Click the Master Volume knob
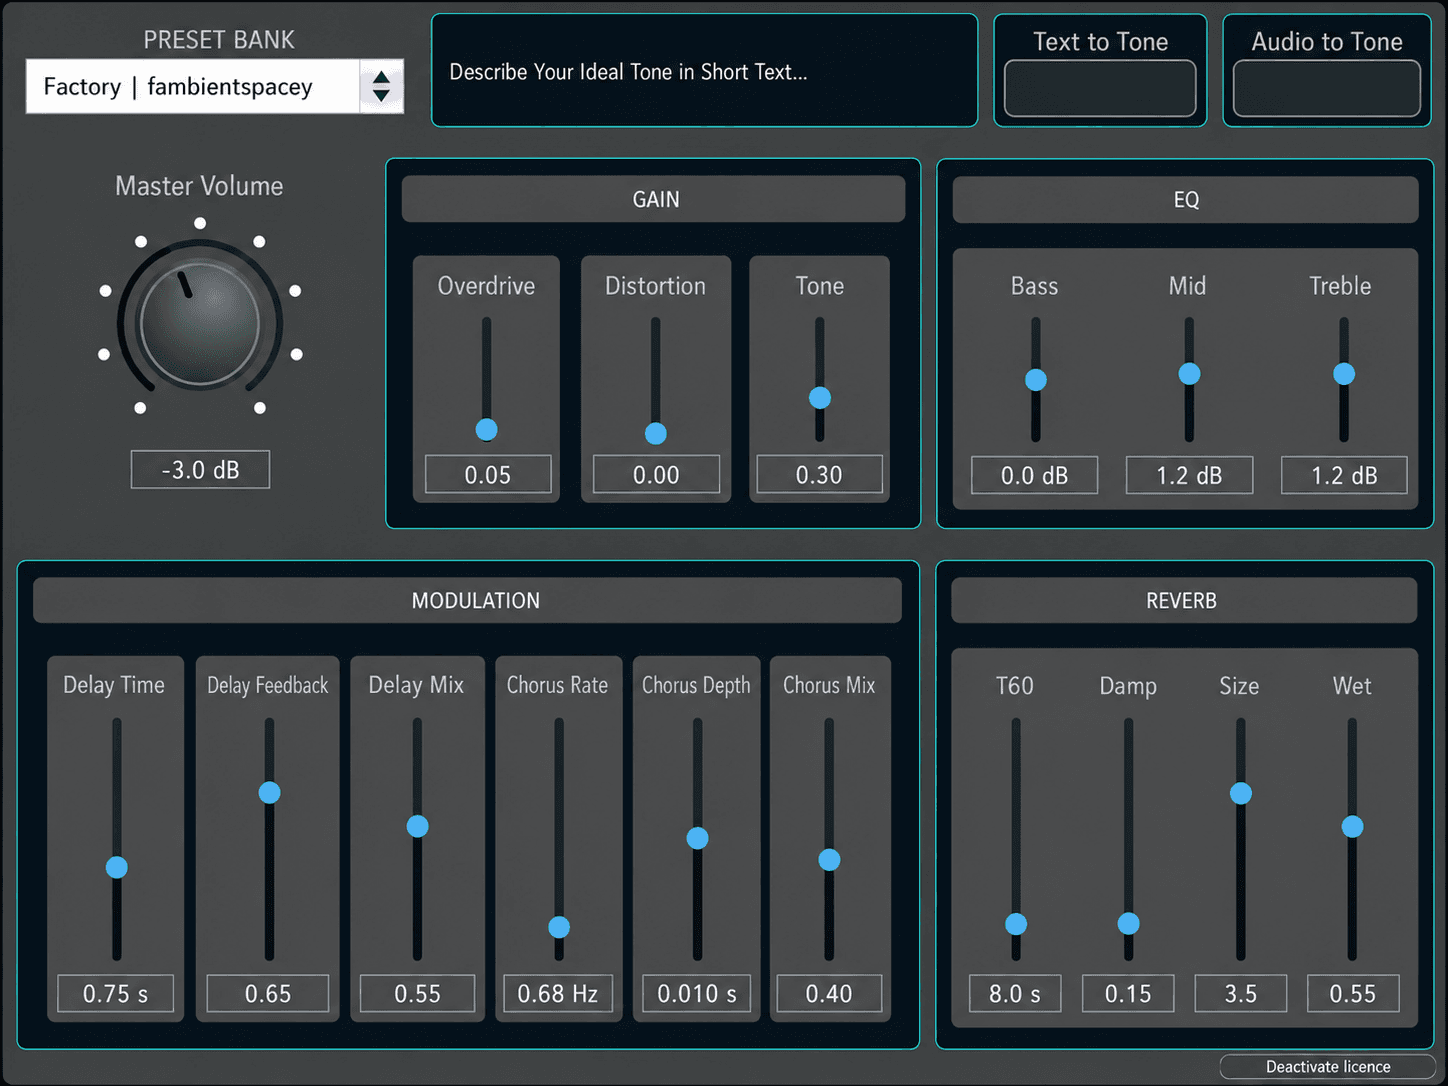This screenshot has width=1448, height=1086. pyautogui.click(x=200, y=323)
